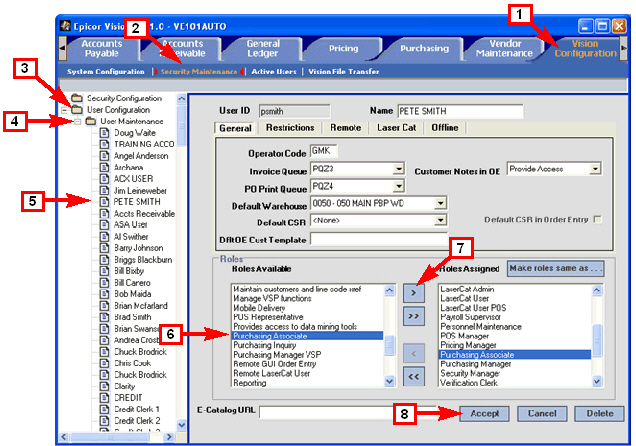Click the Roles Available list scrollbar thumb
Viewport: 636px width, 446px height.
pyautogui.click(x=389, y=345)
